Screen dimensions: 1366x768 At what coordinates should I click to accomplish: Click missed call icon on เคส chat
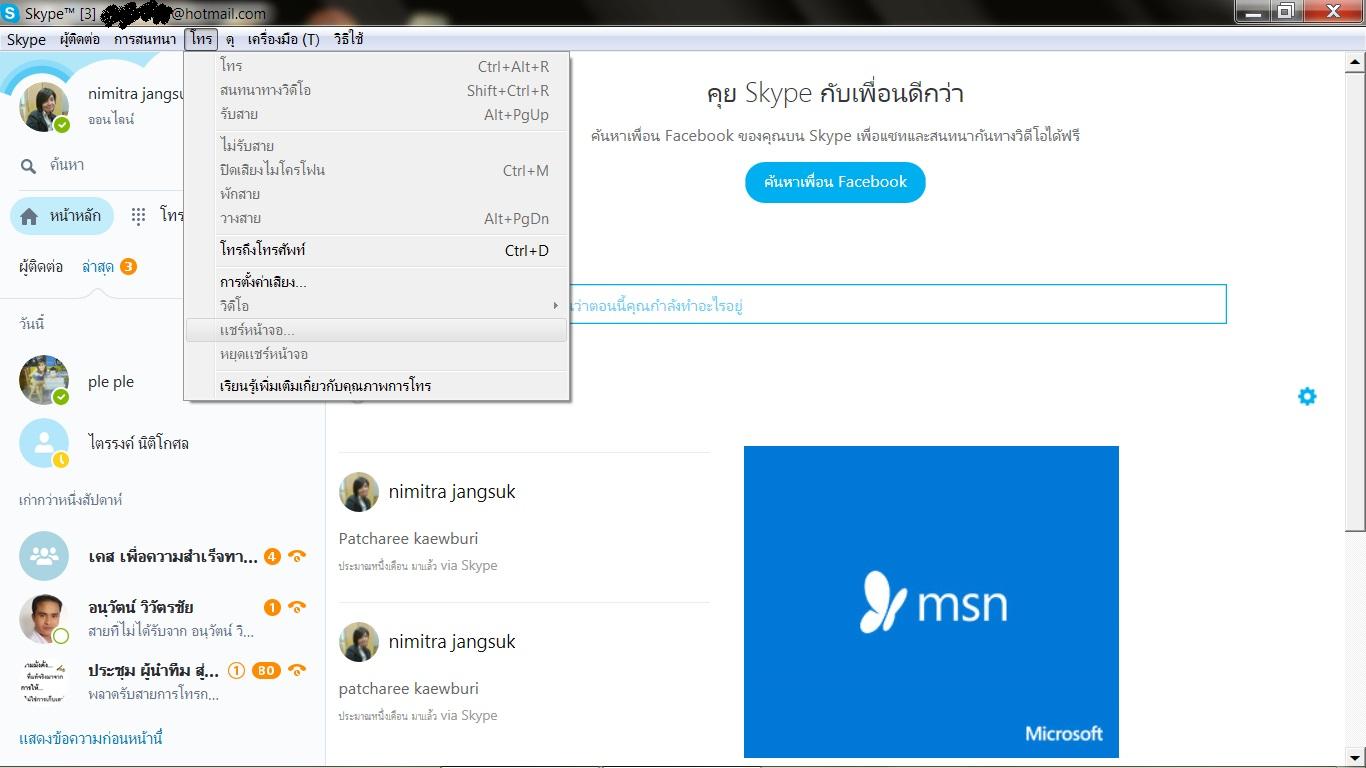tap(297, 556)
